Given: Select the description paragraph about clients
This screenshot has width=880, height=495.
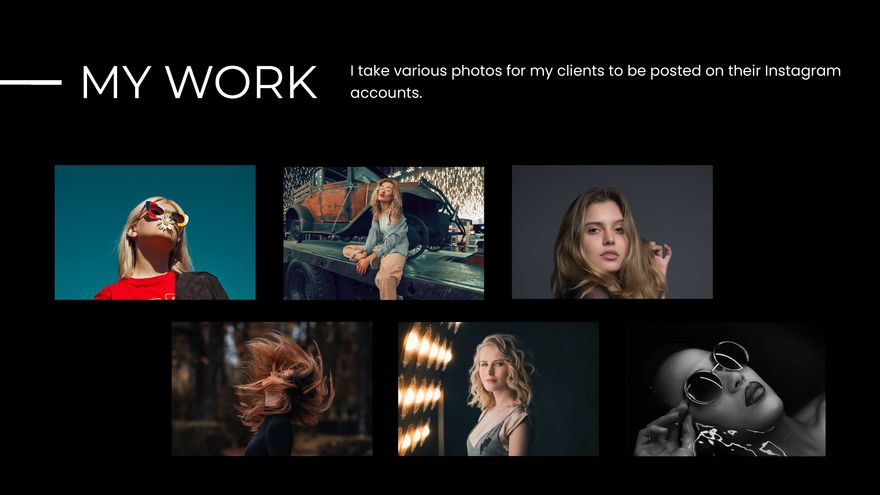Looking at the screenshot, I should point(595,82).
